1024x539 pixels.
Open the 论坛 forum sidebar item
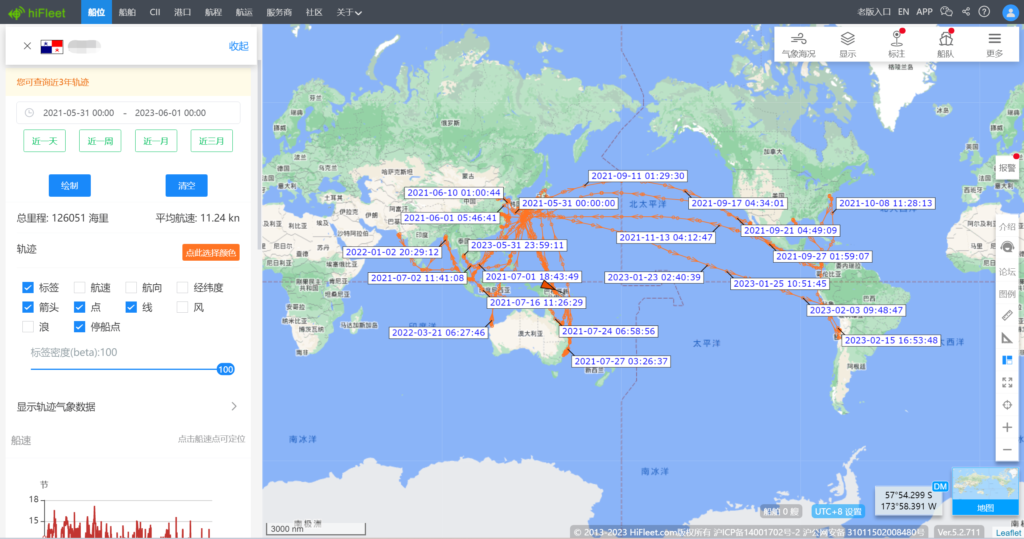point(1007,272)
